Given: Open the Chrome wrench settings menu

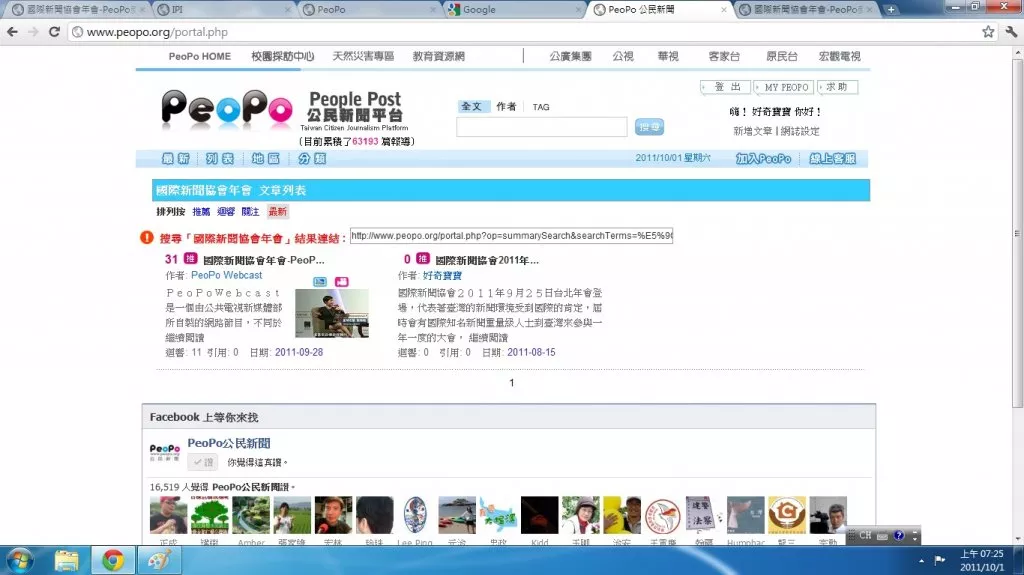Looking at the screenshot, I should (1011, 32).
